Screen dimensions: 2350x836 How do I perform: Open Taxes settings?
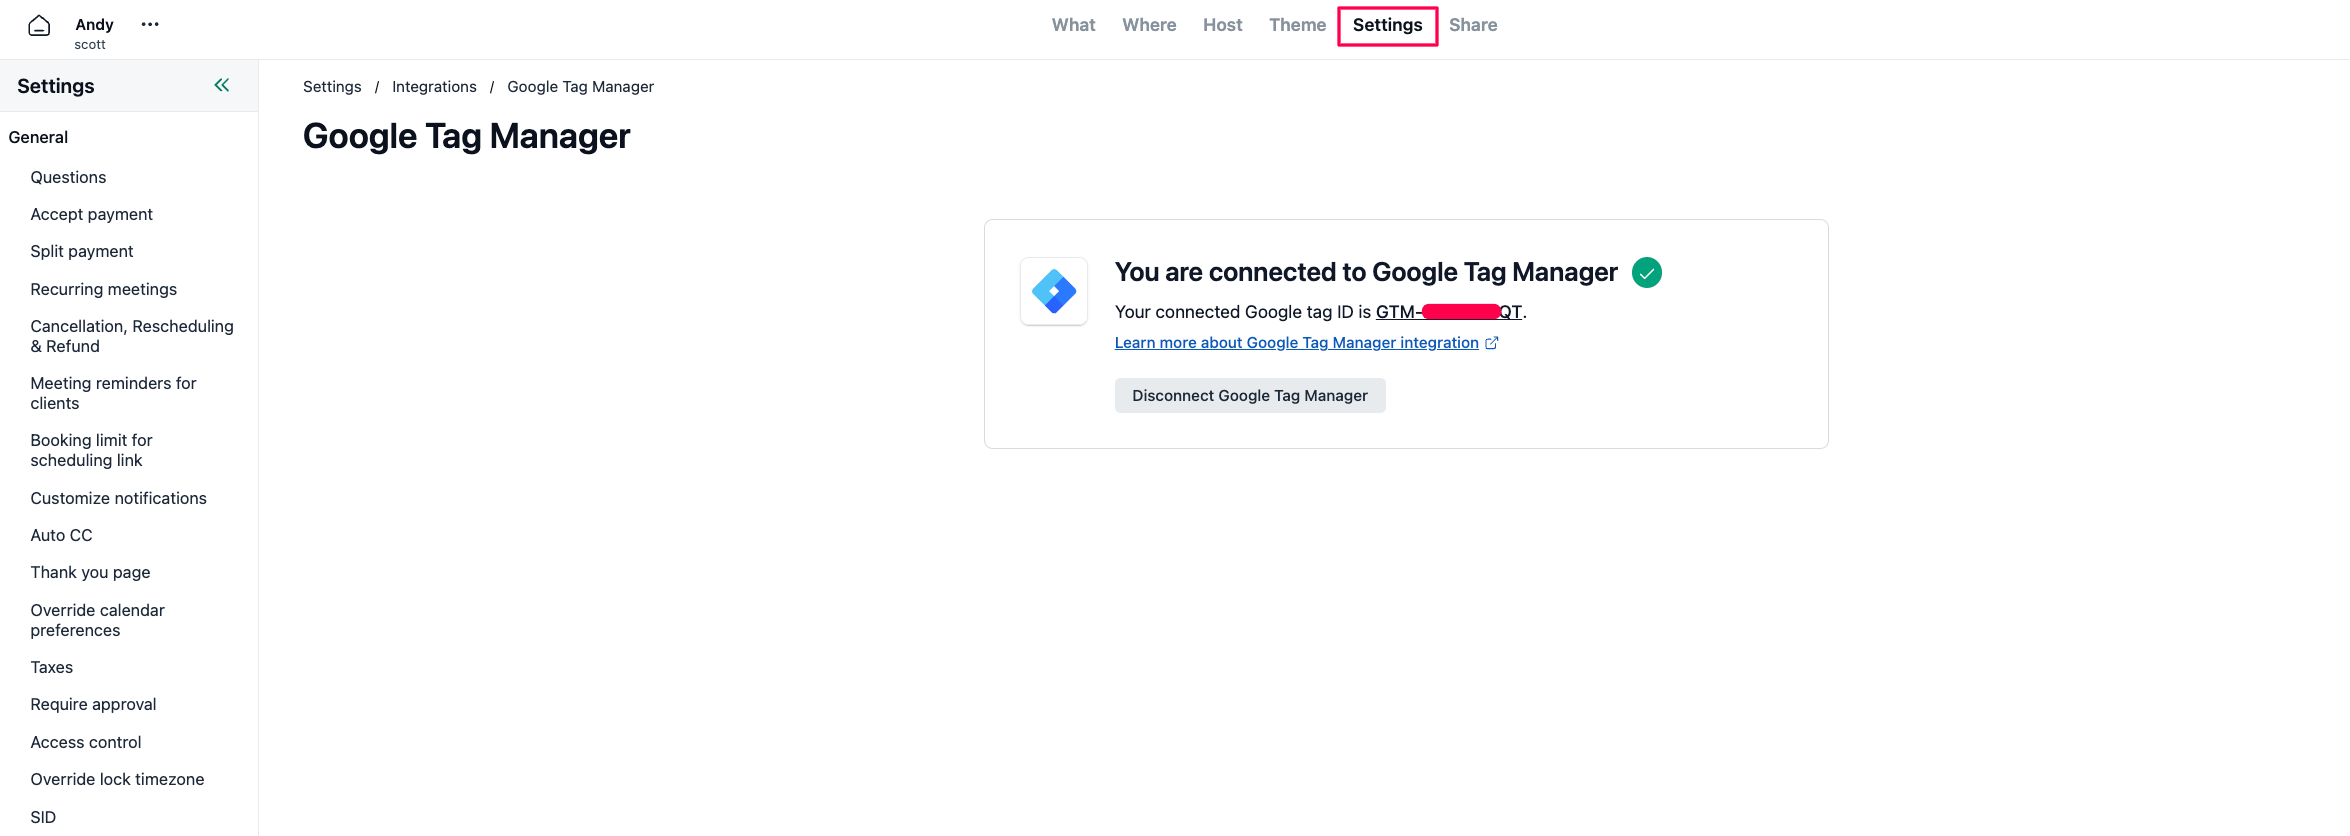(x=51, y=667)
